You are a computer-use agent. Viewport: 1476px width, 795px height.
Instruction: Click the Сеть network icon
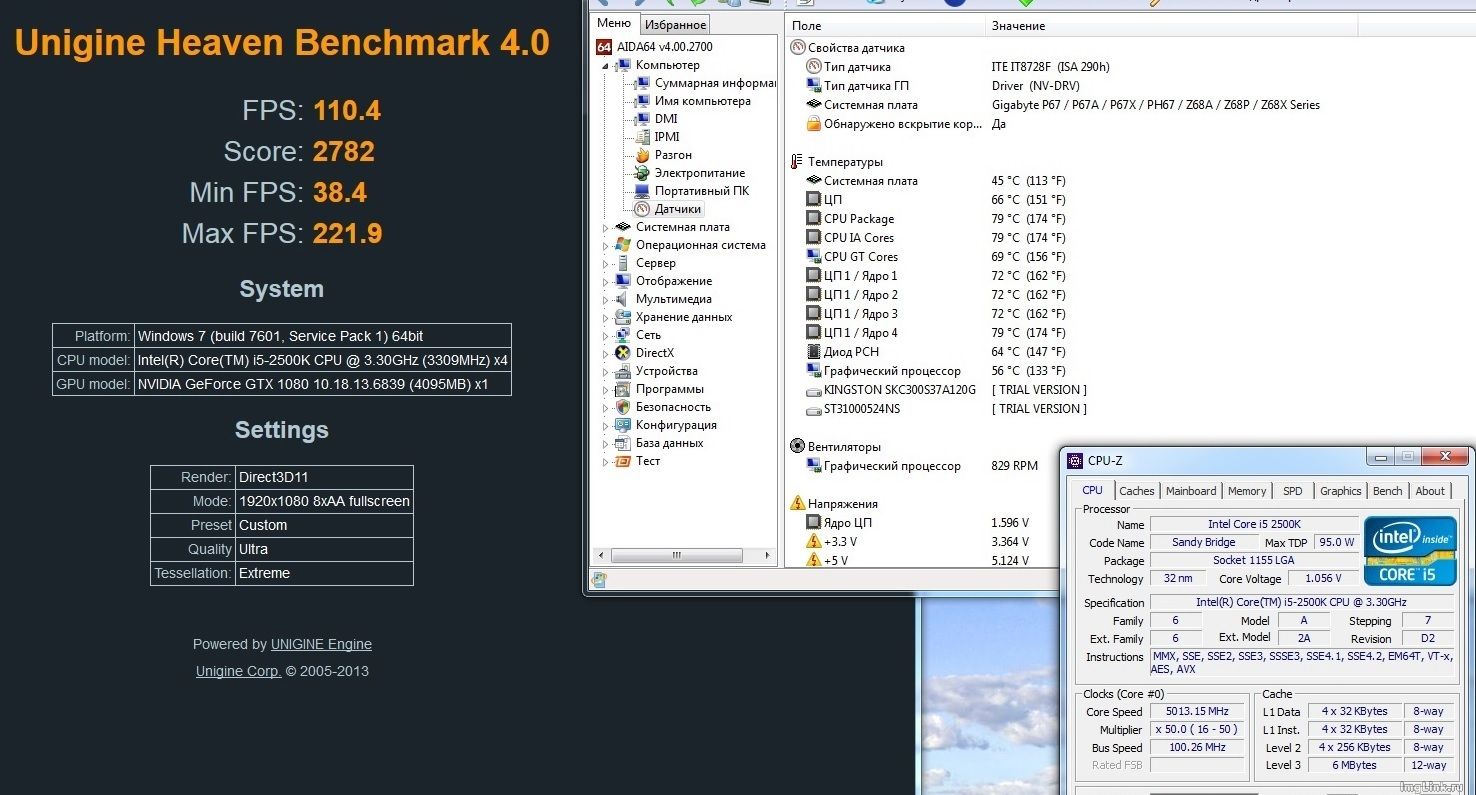point(624,335)
